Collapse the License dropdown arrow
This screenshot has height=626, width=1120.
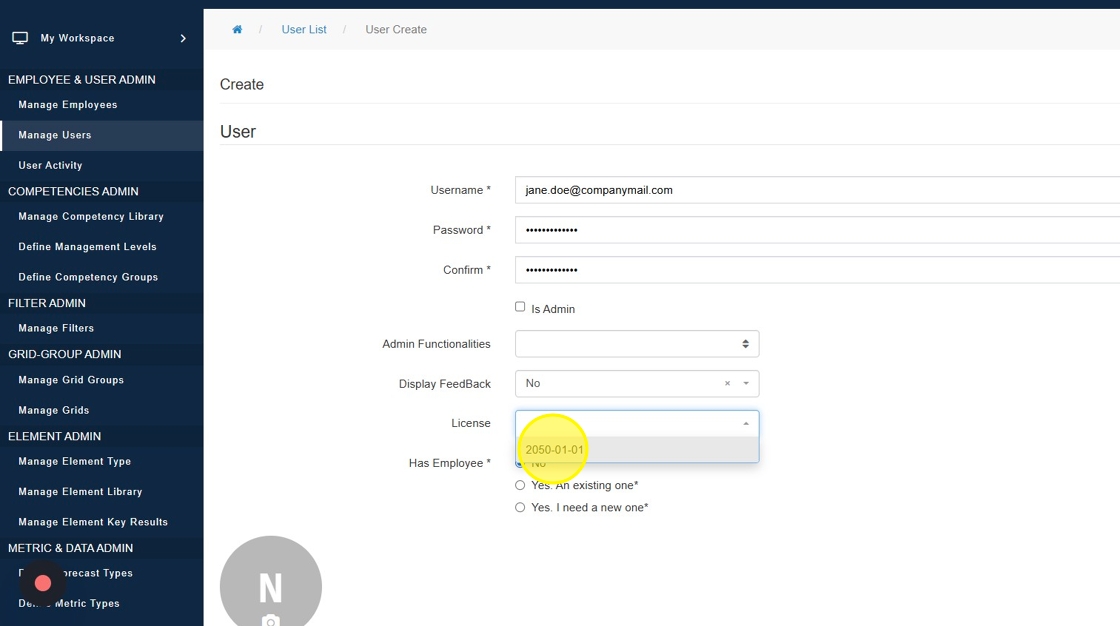pyautogui.click(x=746, y=424)
